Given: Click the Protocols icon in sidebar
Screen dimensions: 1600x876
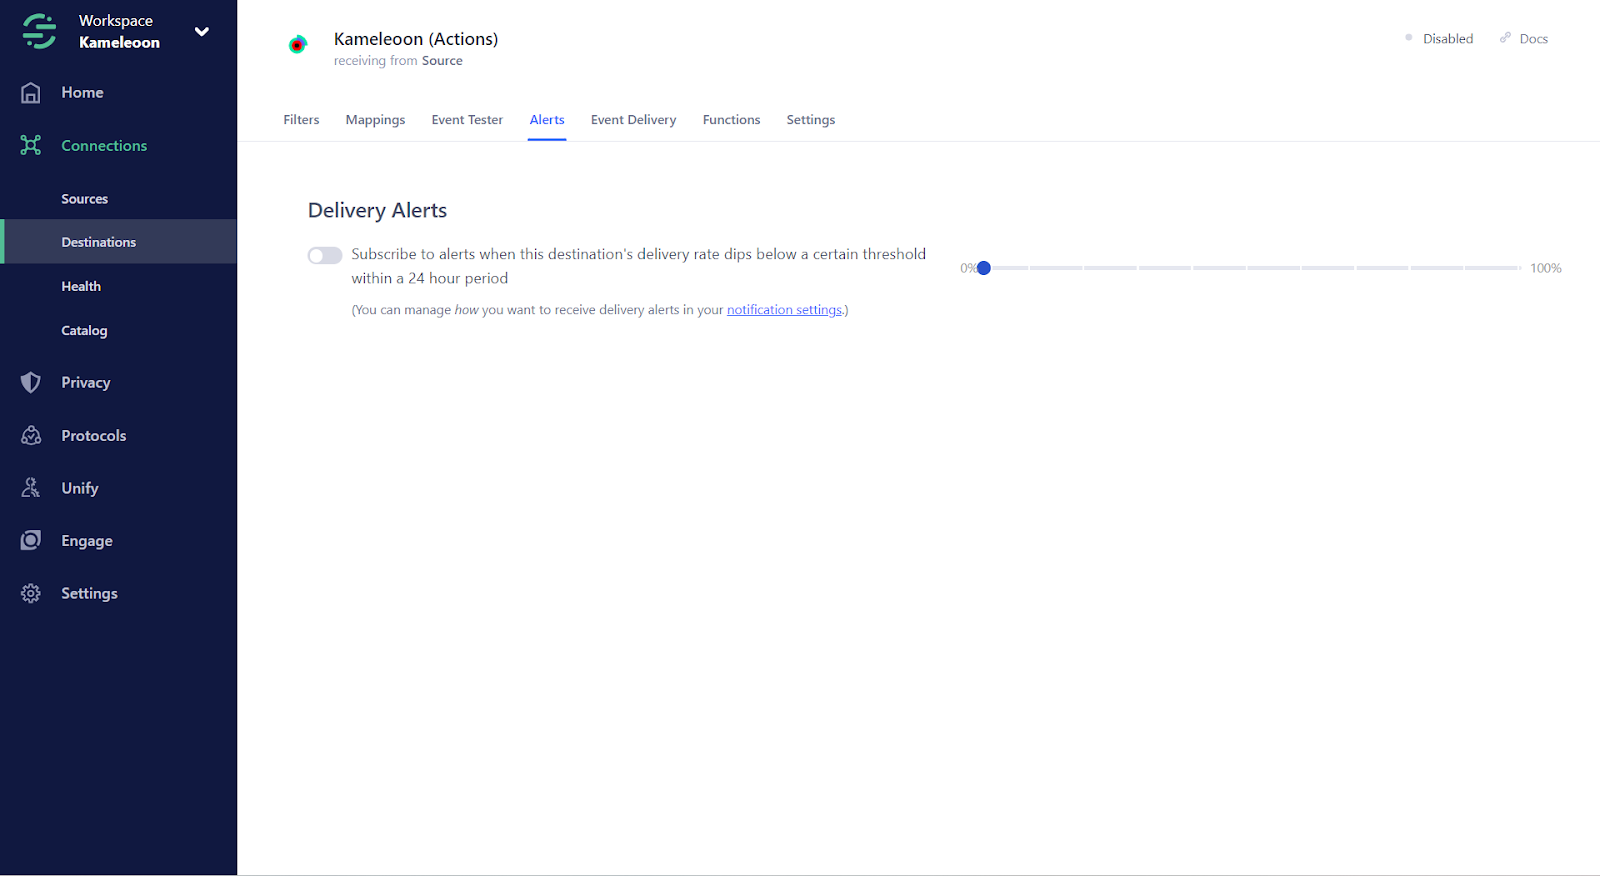Looking at the screenshot, I should point(31,435).
